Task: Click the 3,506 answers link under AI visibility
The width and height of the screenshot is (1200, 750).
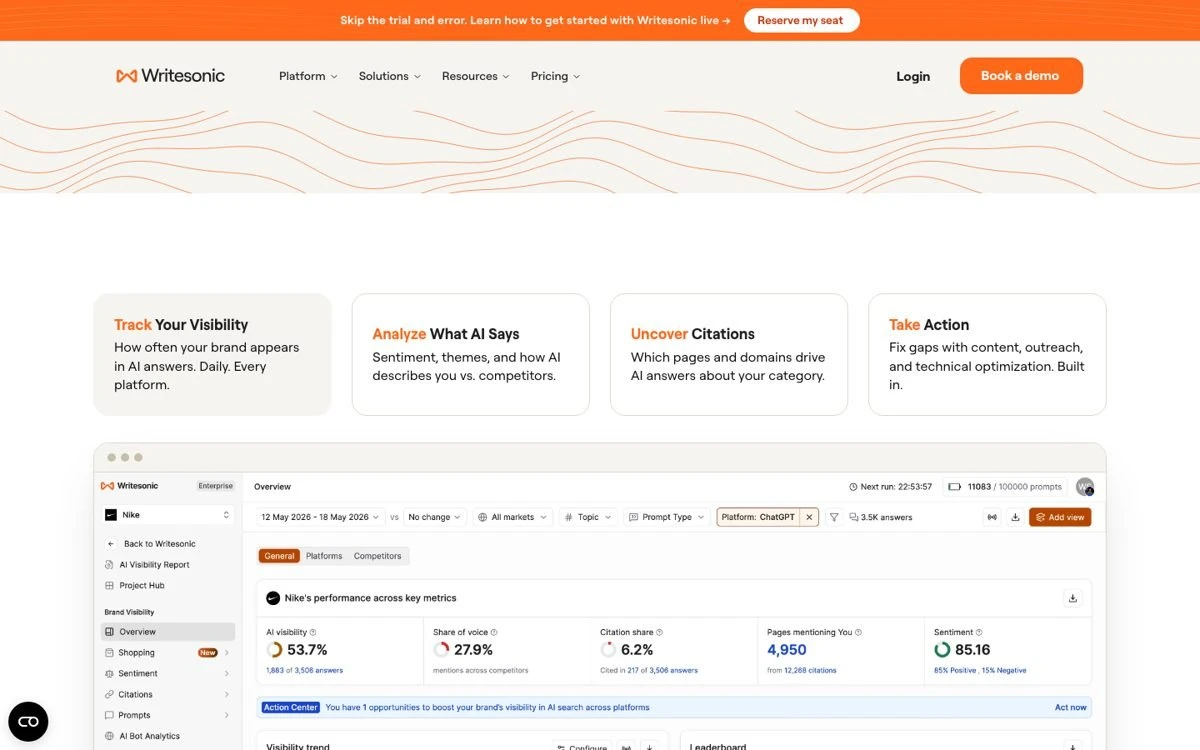Action: 319,670
